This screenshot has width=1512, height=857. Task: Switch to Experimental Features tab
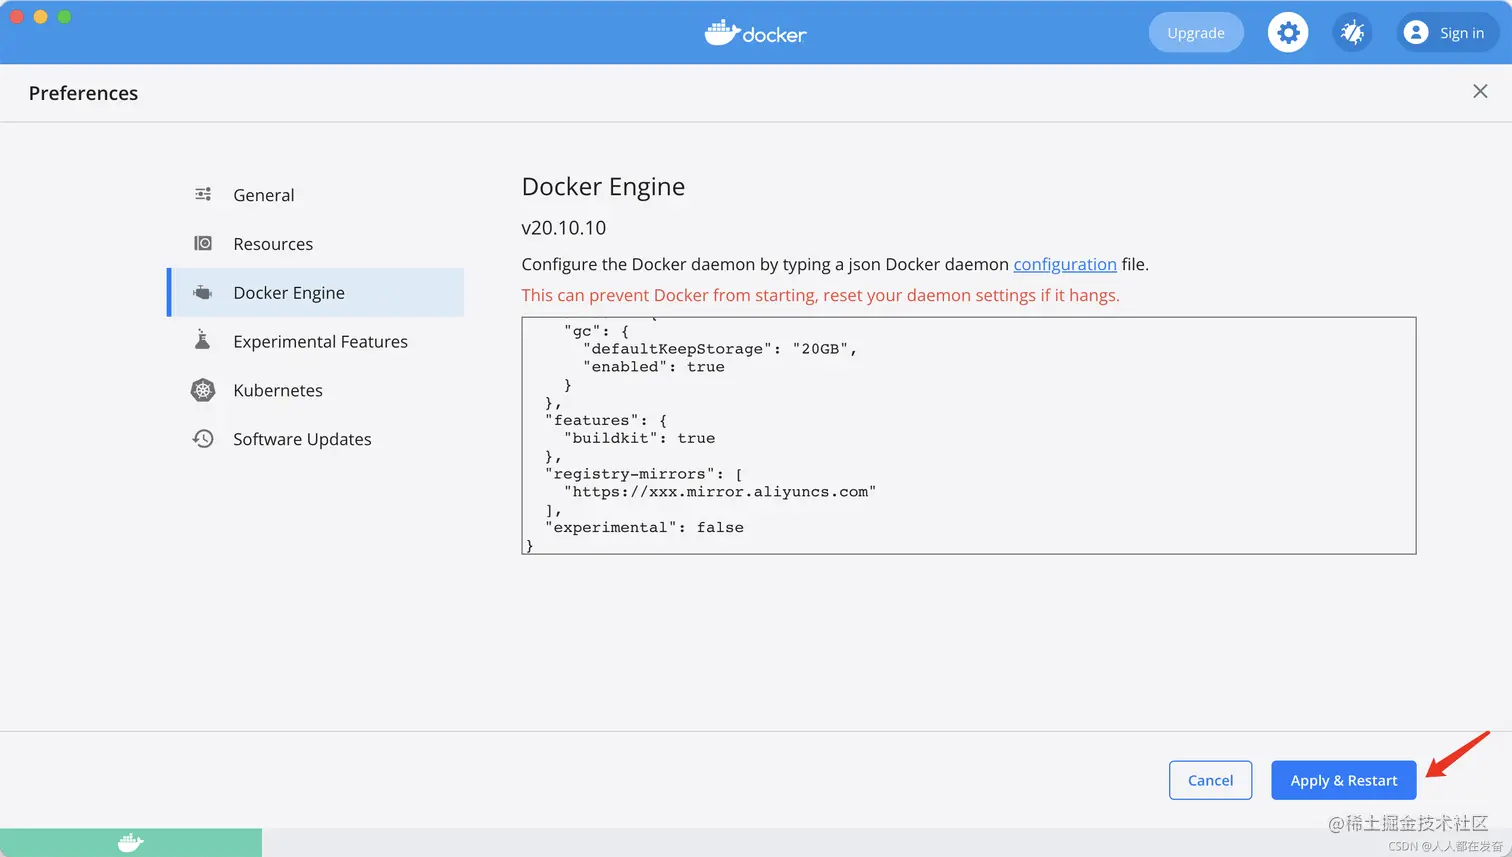pyautogui.click(x=316, y=341)
